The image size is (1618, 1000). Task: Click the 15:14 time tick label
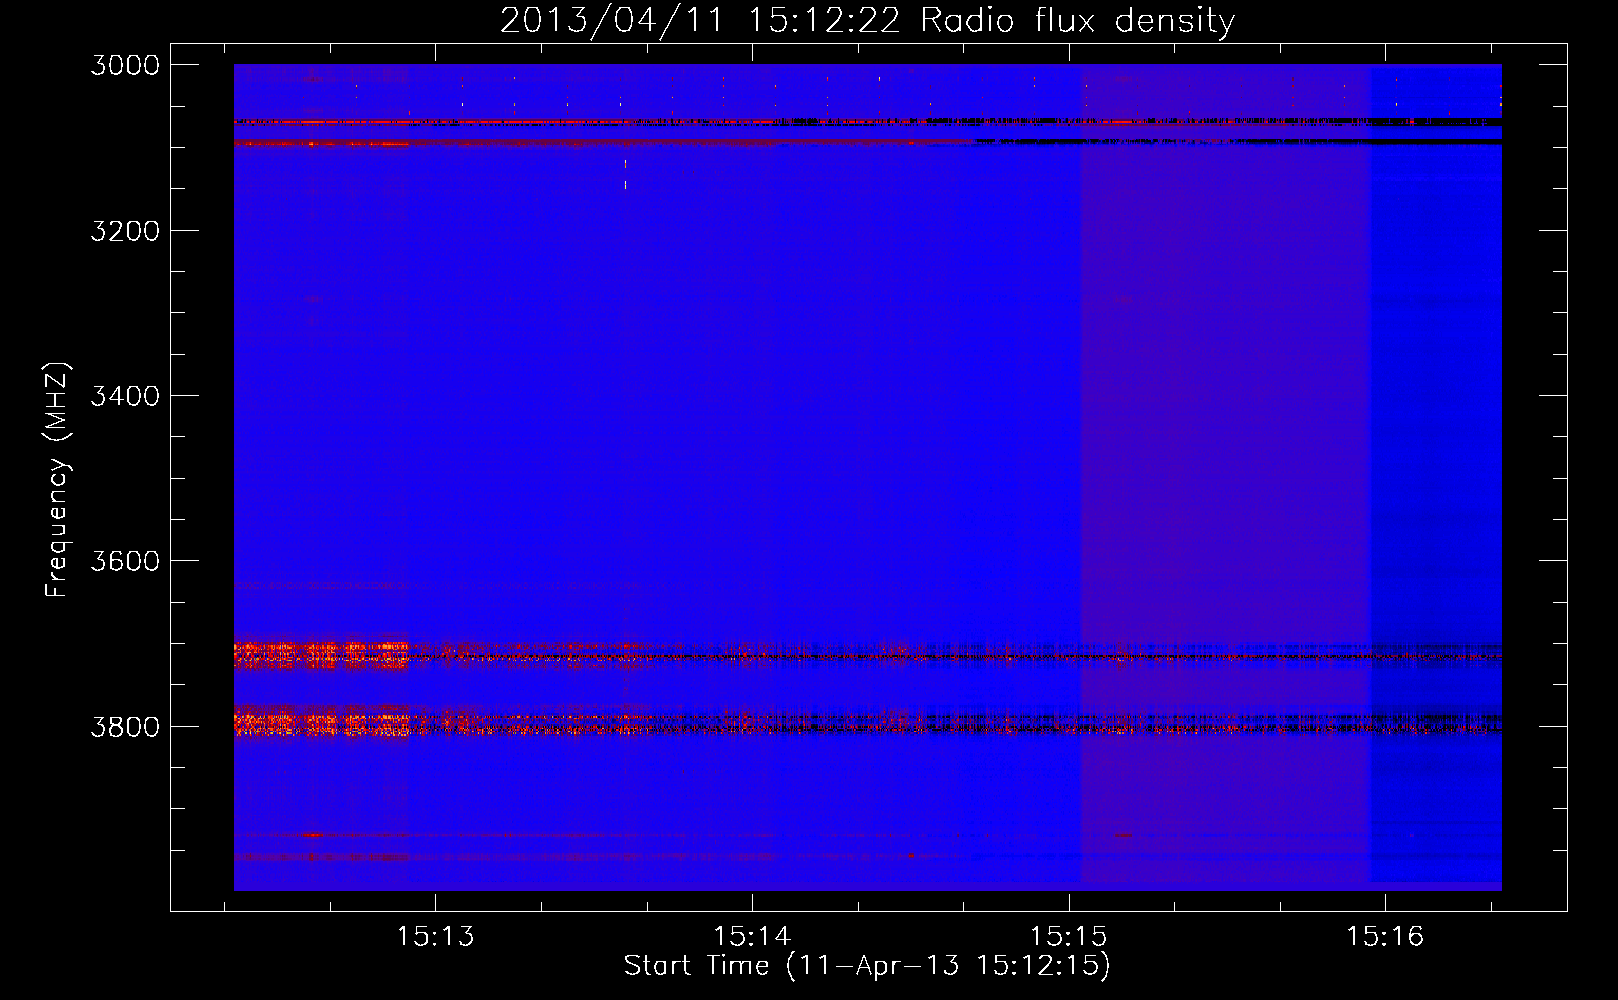752,937
